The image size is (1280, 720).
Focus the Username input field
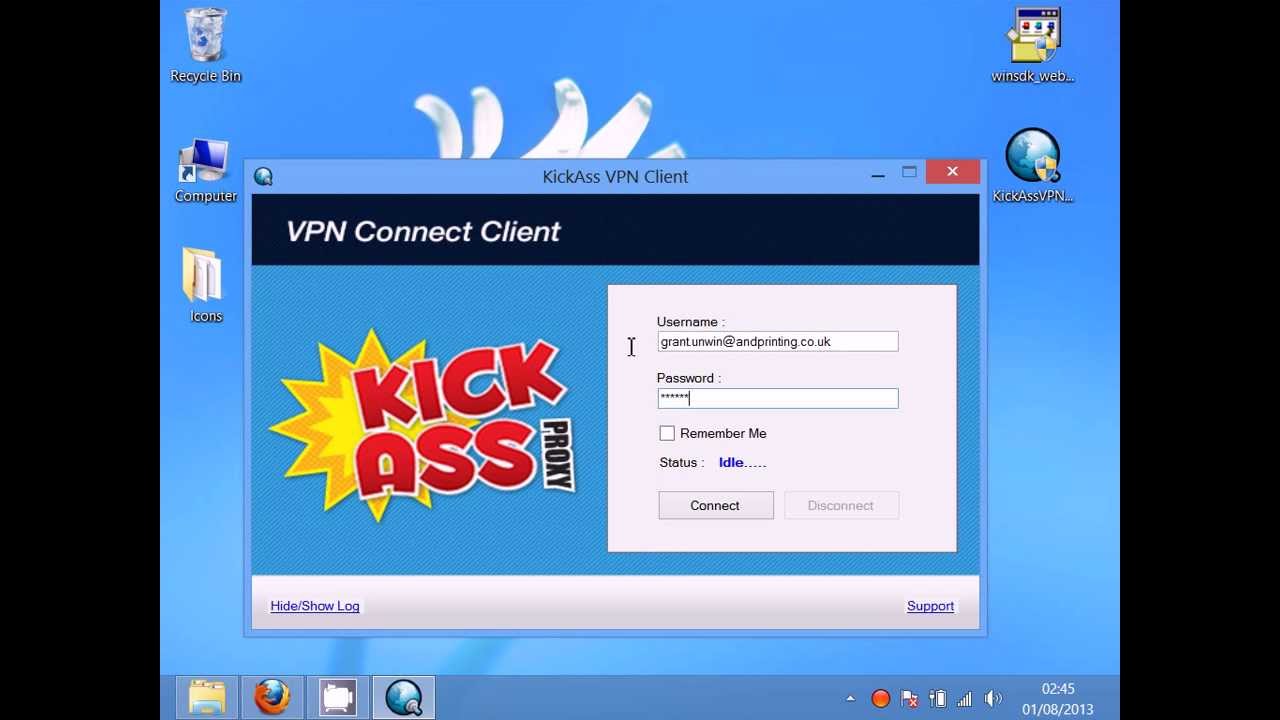[x=778, y=342]
